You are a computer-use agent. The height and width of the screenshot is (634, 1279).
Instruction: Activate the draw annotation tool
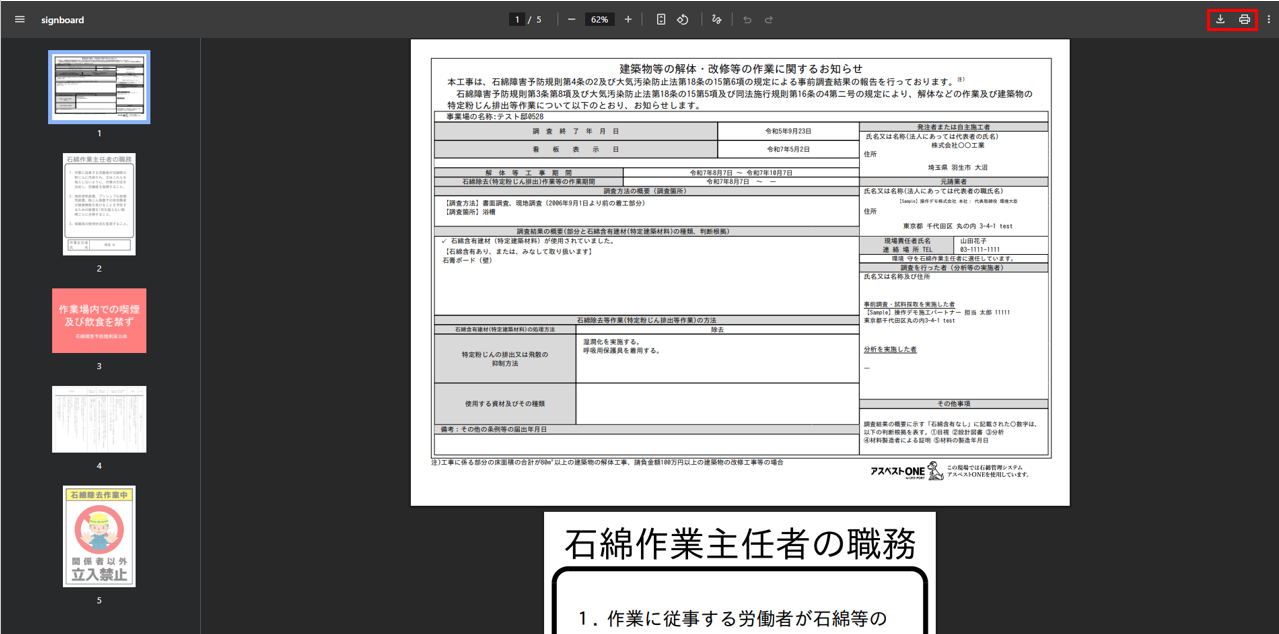(716, 19)
